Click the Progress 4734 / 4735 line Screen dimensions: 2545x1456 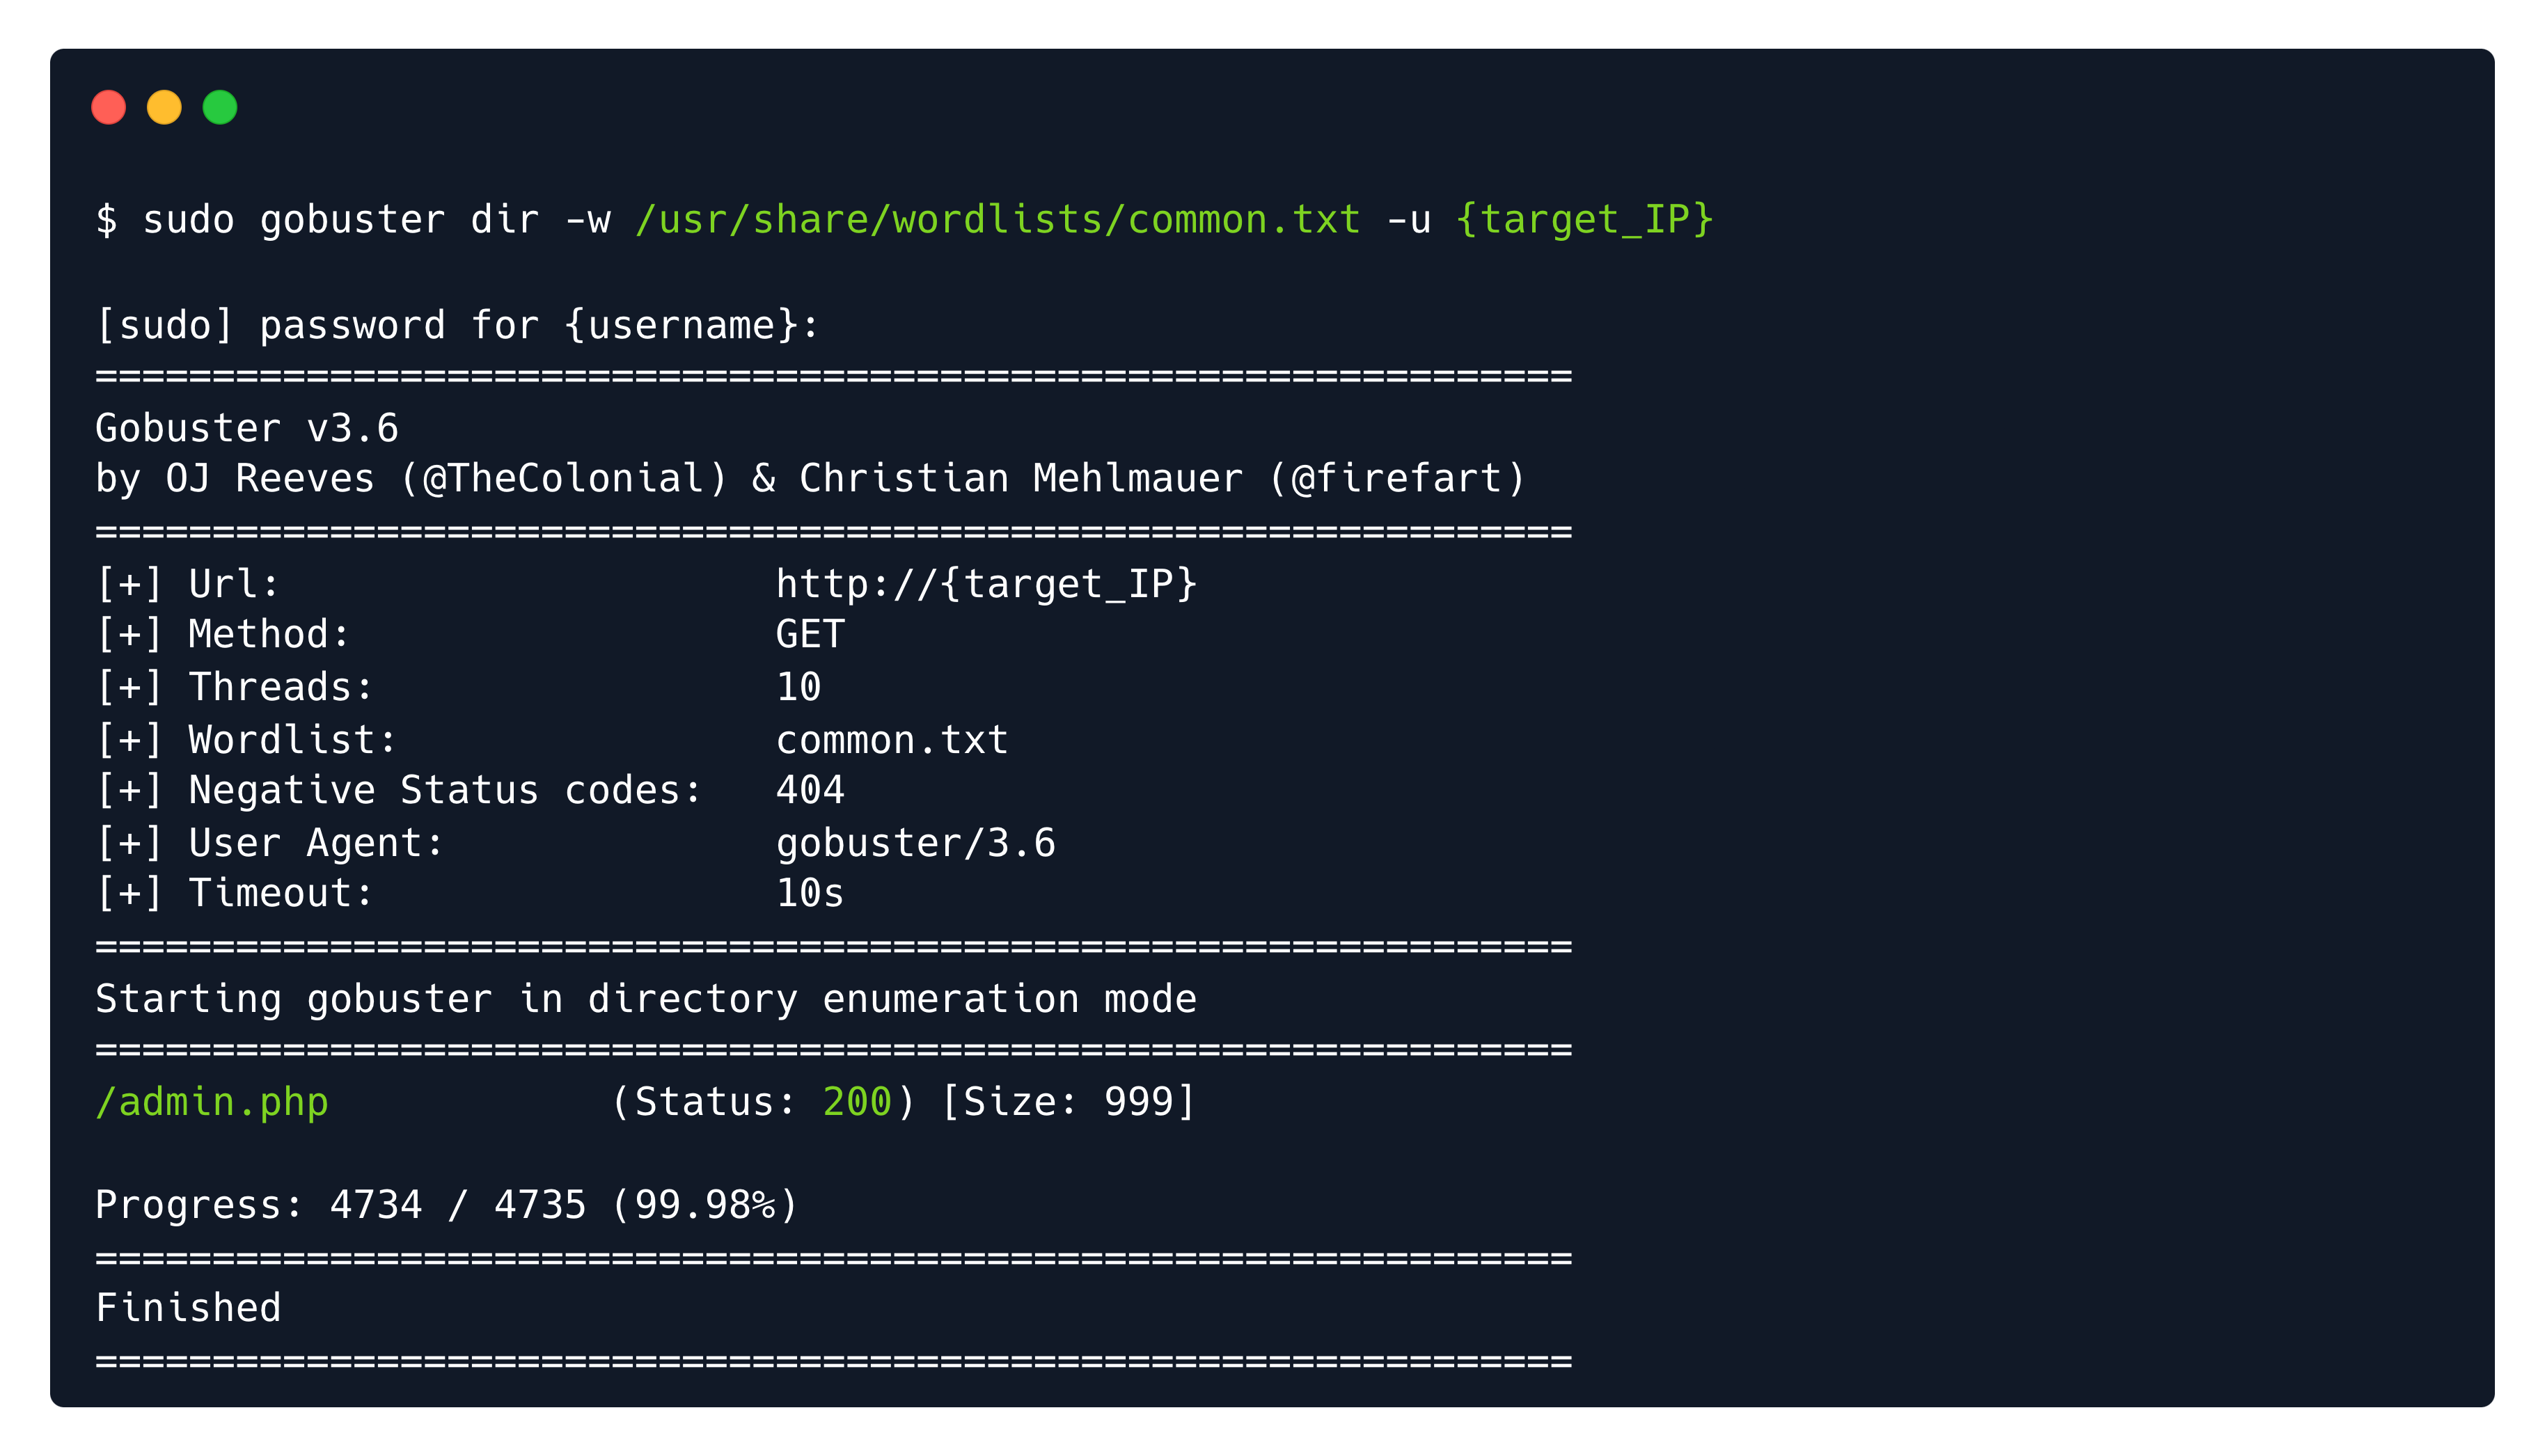[x=447, y=1205]
